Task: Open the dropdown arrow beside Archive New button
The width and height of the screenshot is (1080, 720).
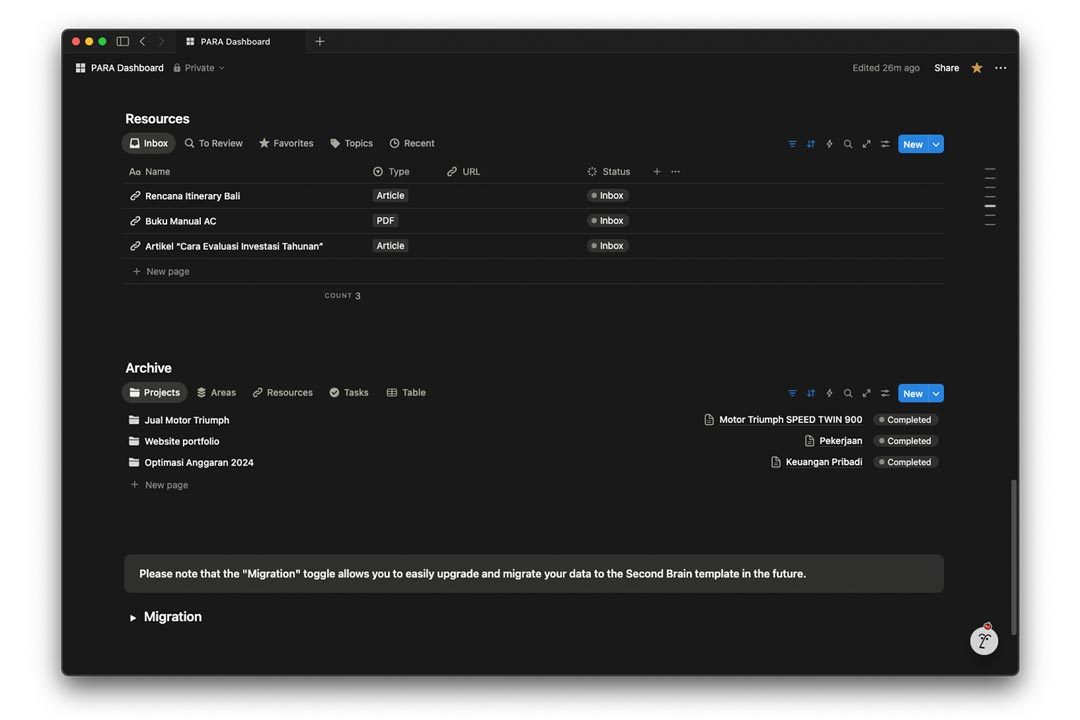Action: point(936,394)
